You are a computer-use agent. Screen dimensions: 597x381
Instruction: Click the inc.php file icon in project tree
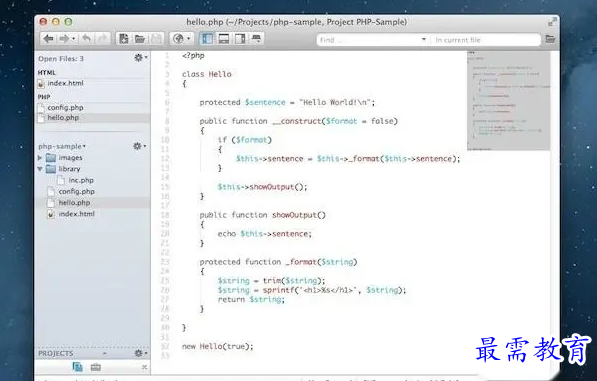pos(61,180)
